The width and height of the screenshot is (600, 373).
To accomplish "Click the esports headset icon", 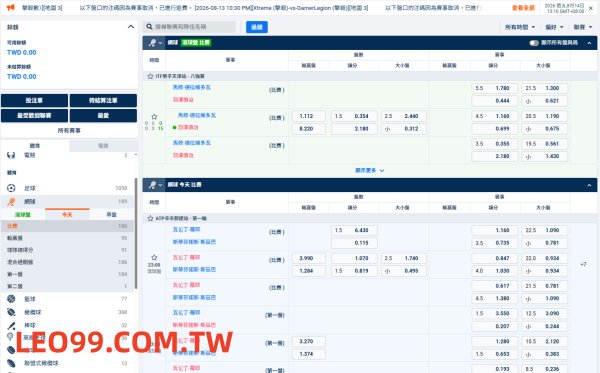I will pyautogui.click(x=11, y=155).
